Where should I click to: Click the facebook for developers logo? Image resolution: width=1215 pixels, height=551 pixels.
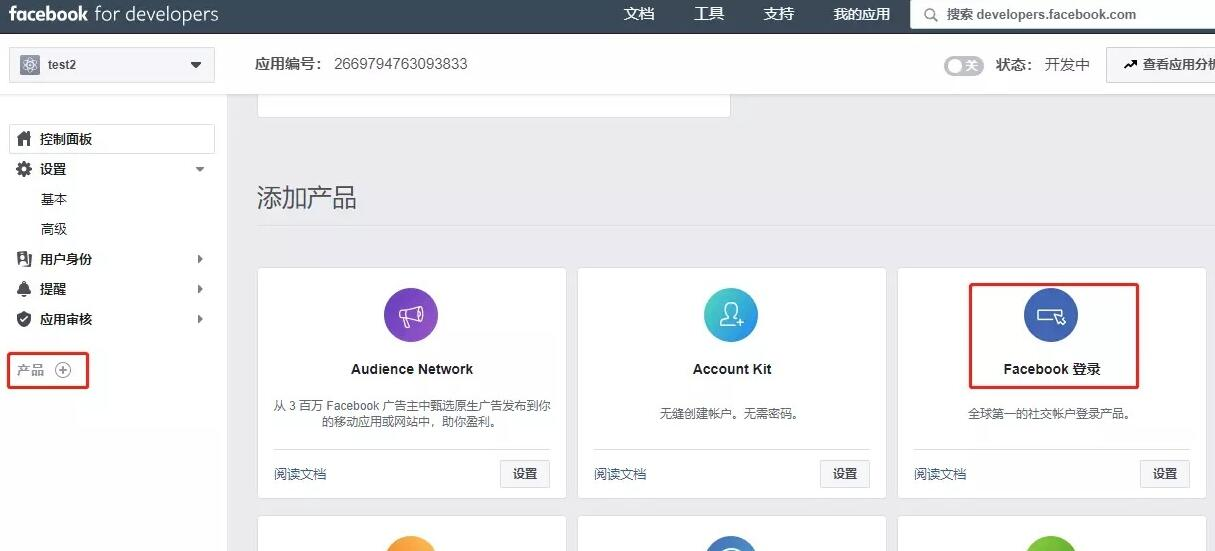pyautogui.click(x=114, y=15)
